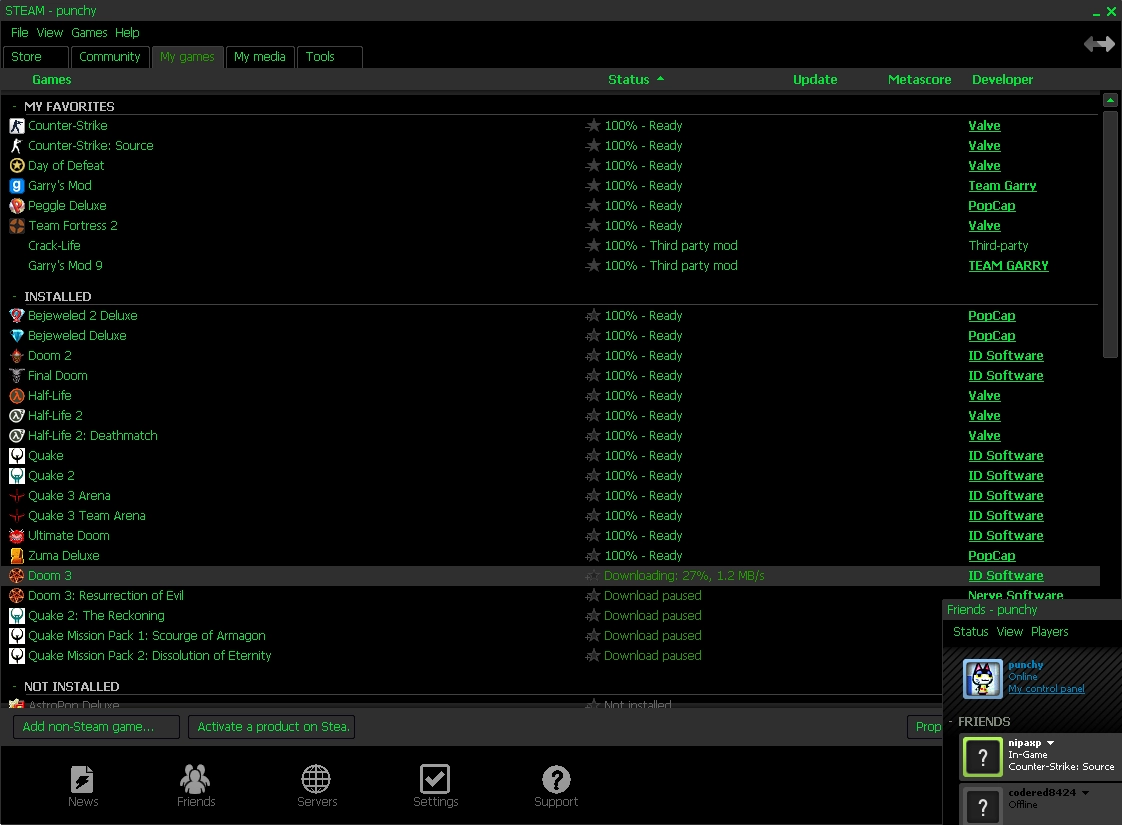Viewport: 1122px width, 825px height.
Task: Toggle favorite star for Doom 3: Resurrection of Evil
Action: click(x=592, y=596)
